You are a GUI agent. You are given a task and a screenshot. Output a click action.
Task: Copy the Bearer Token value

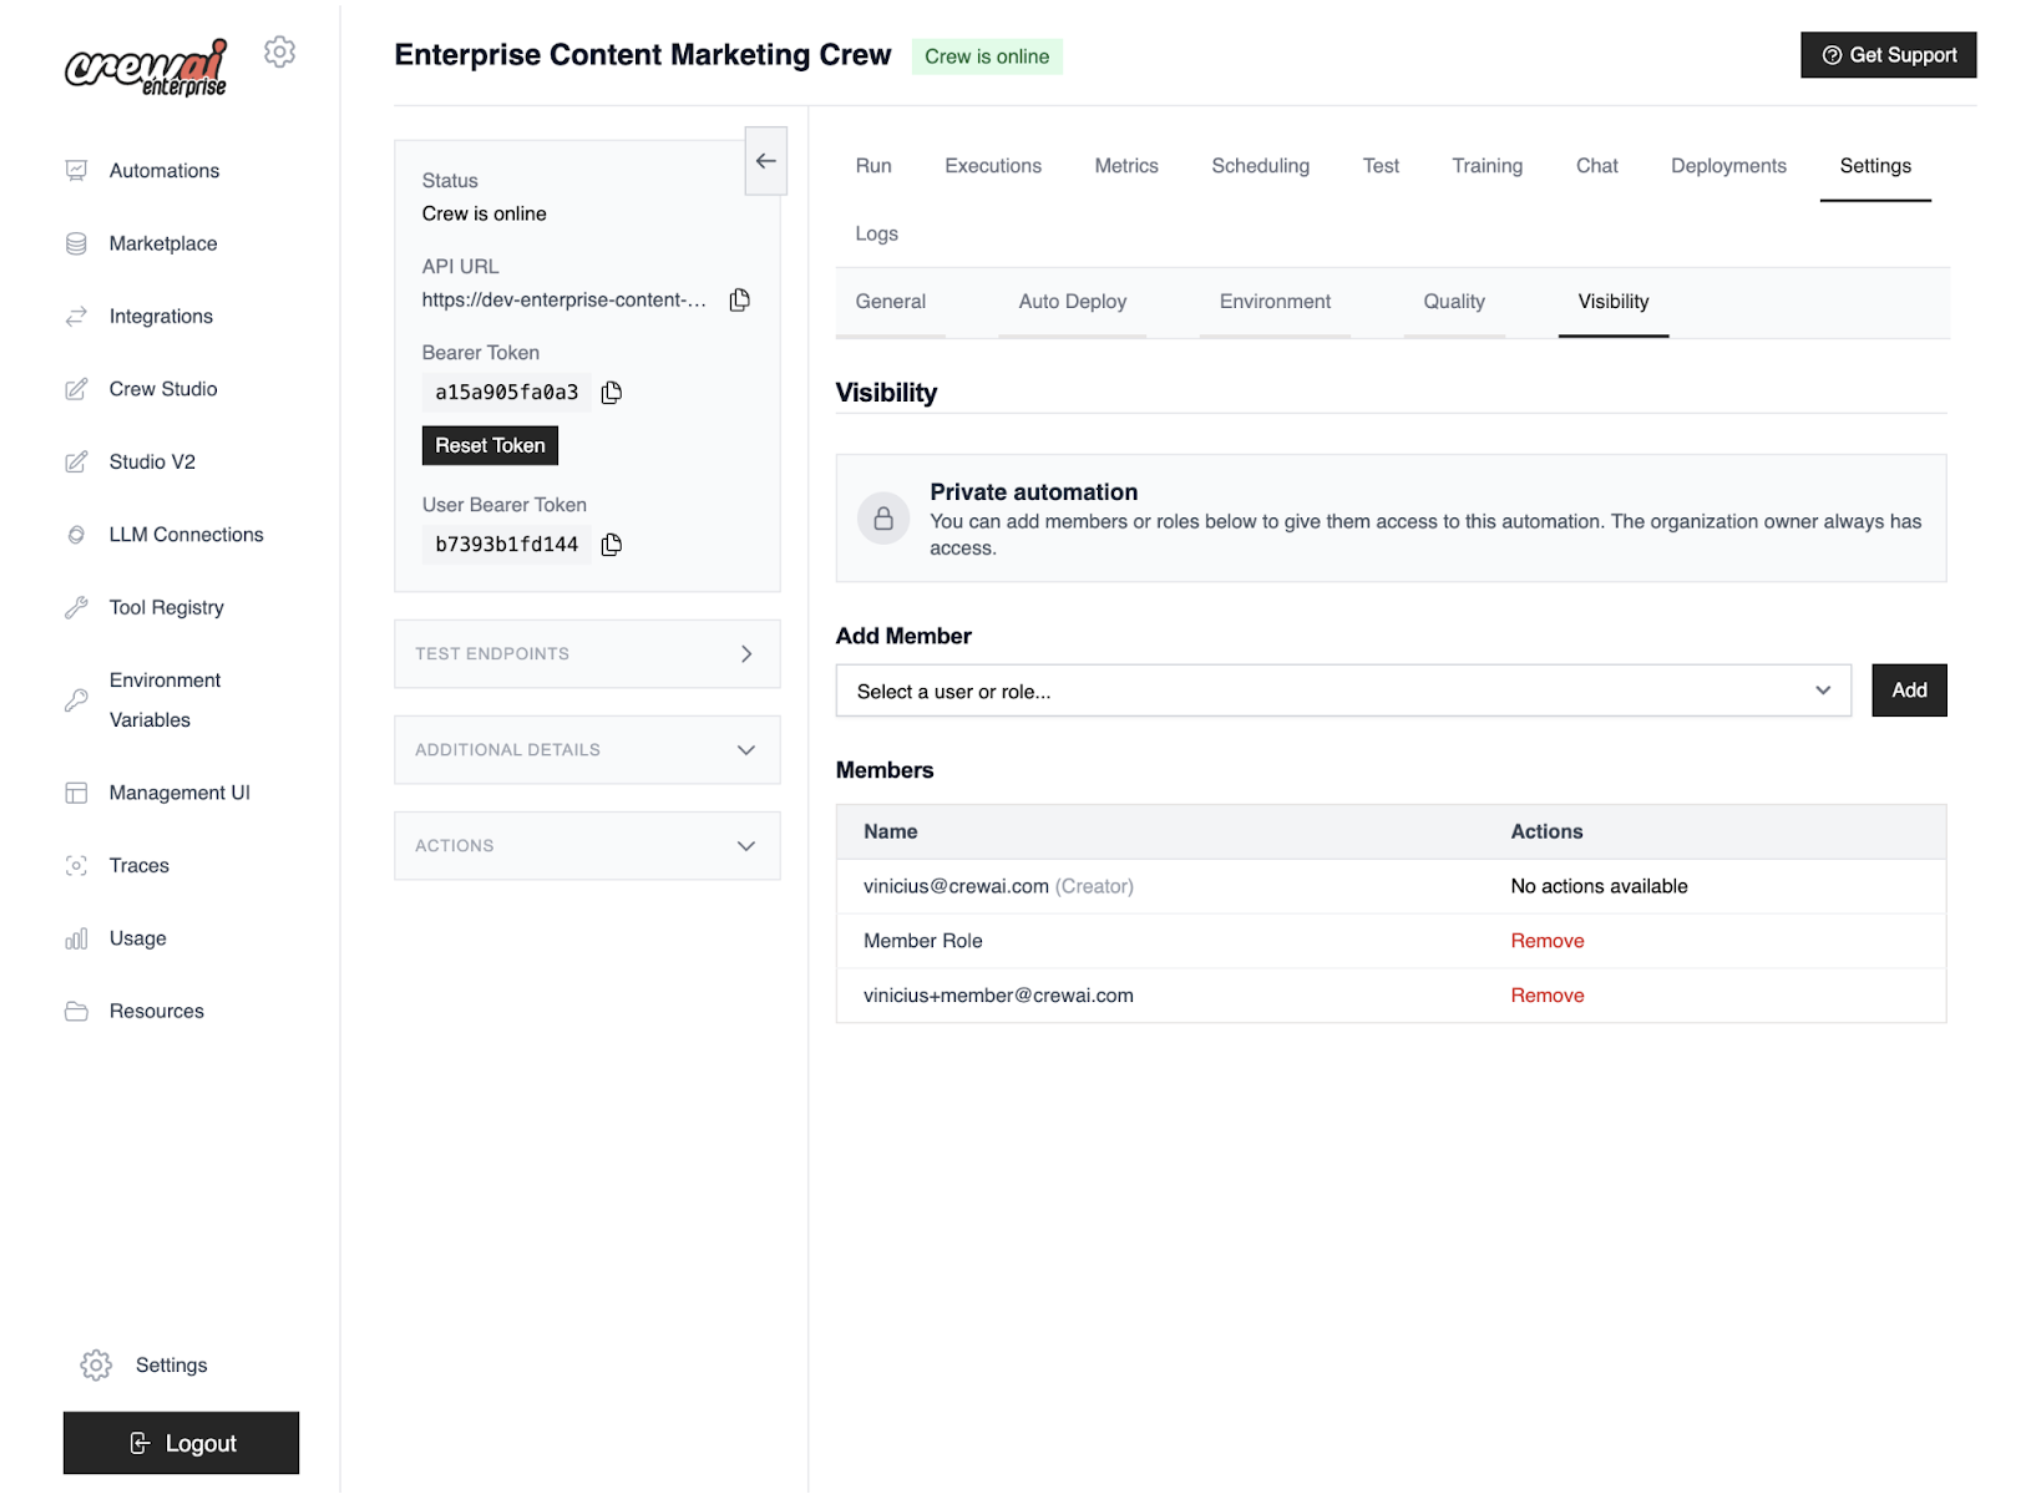611,392
